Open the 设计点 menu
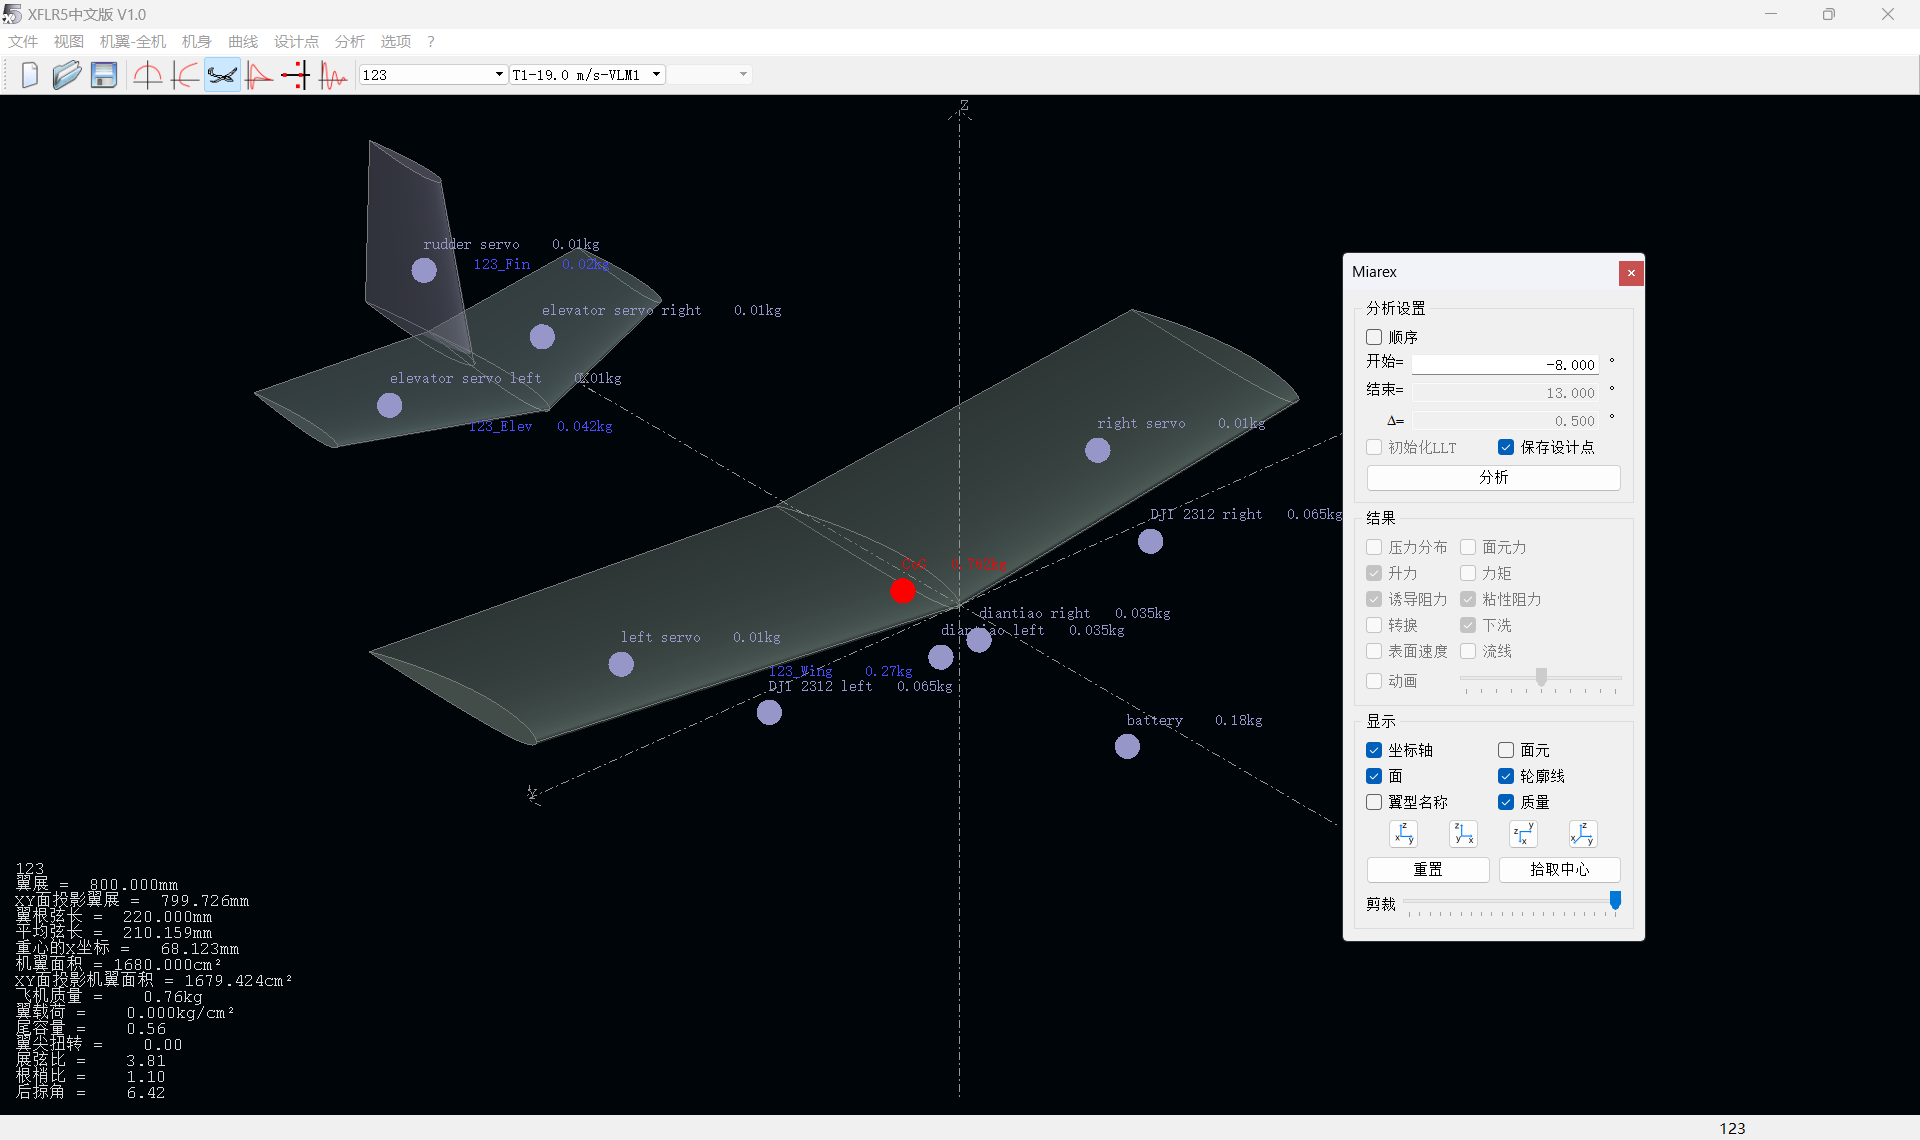 (x=297, y=41)
